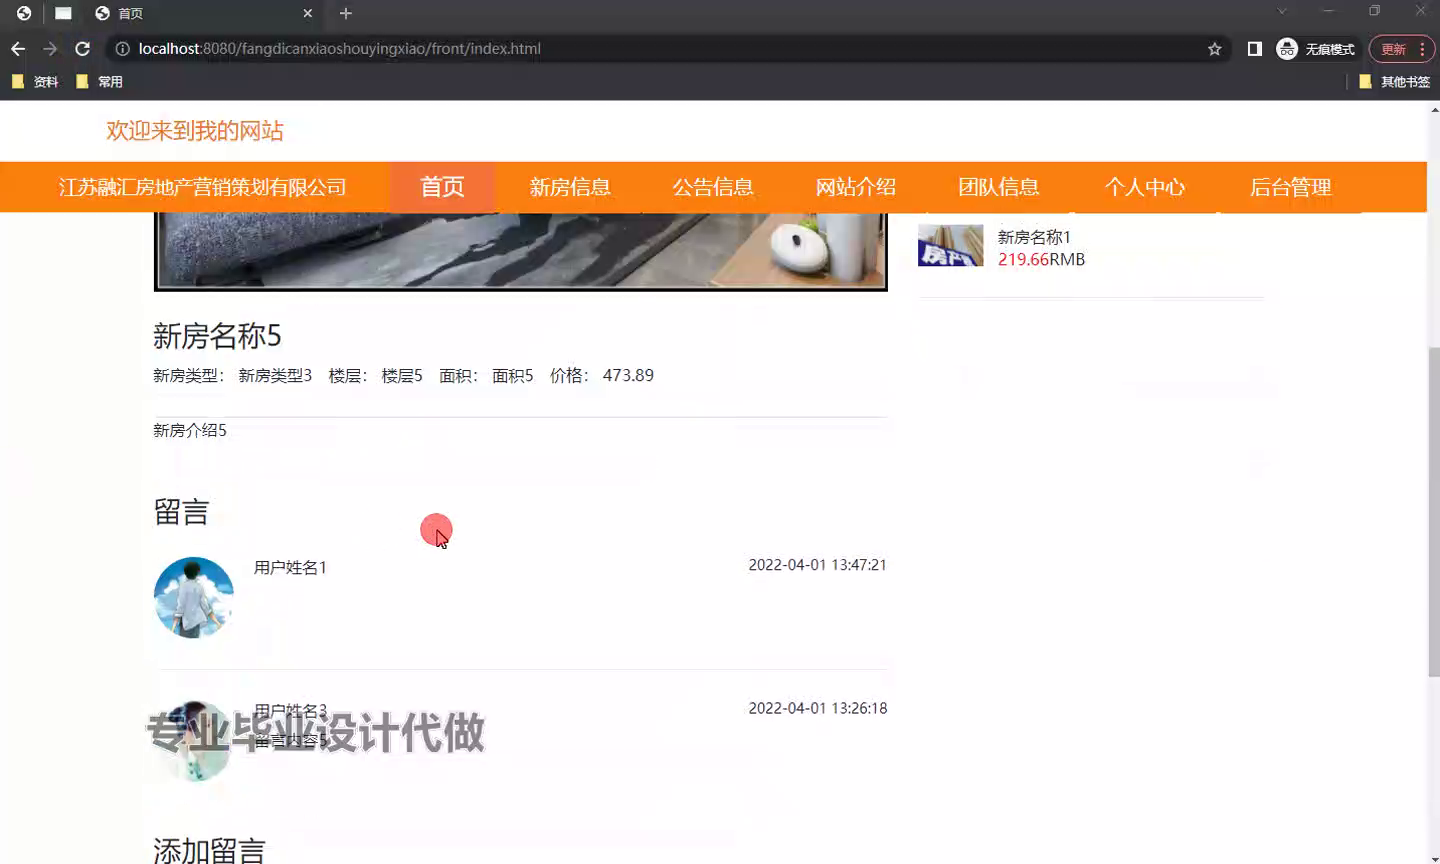Click the 新房名称5 heading
1440x864 pixels.
pos(217,336)
